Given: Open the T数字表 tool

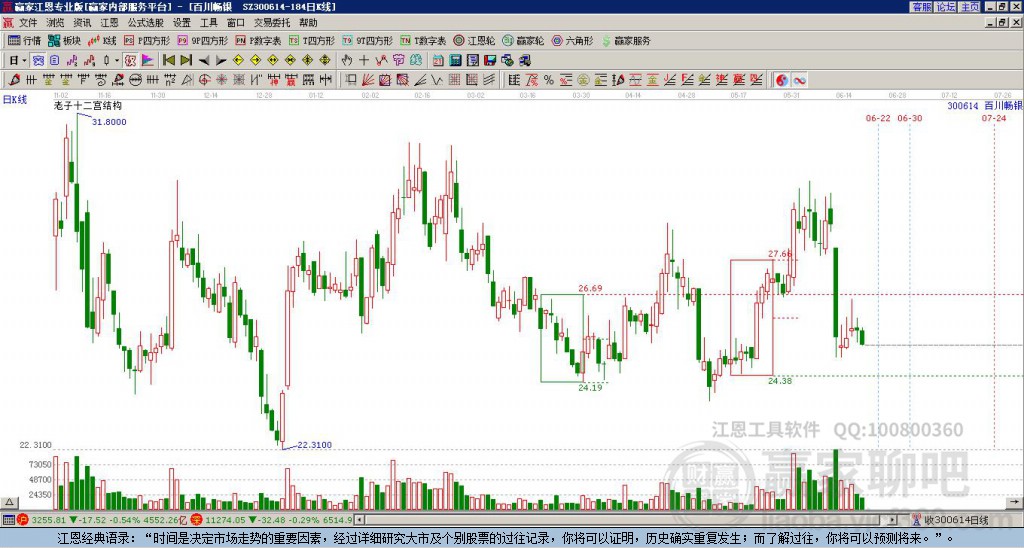Looking at the screenshot, I should point(423,40).
